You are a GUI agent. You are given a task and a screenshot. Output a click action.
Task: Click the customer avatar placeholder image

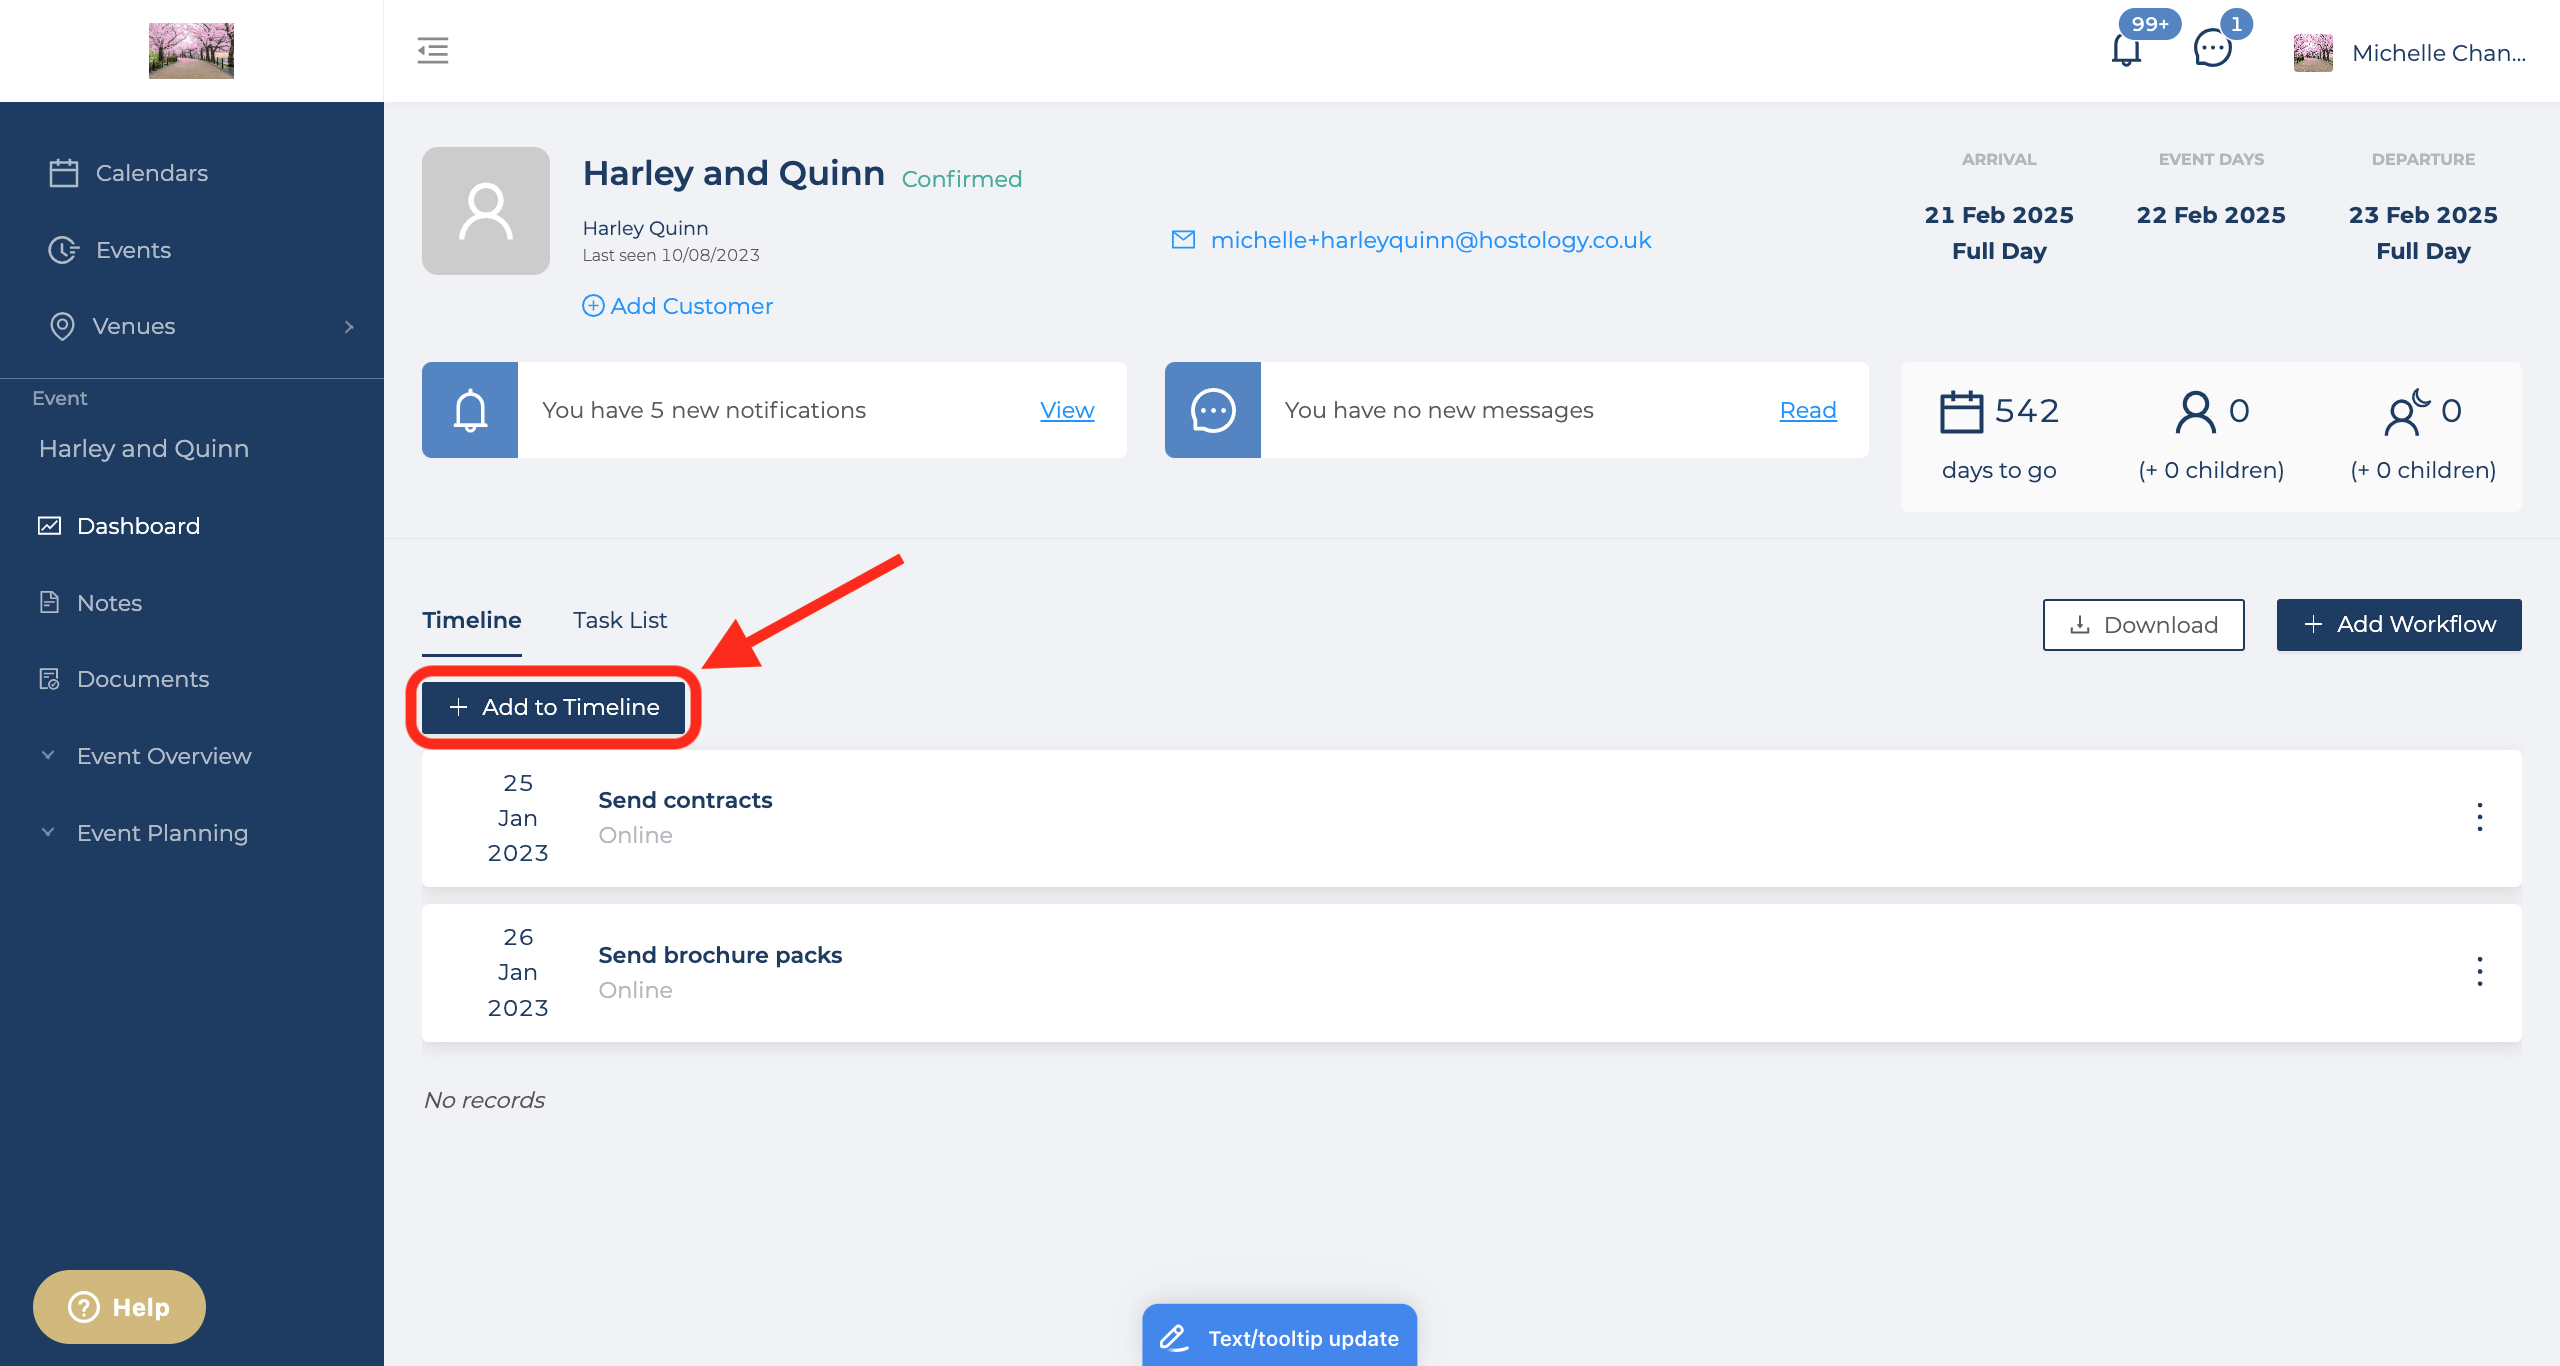[x=486, y=211]
